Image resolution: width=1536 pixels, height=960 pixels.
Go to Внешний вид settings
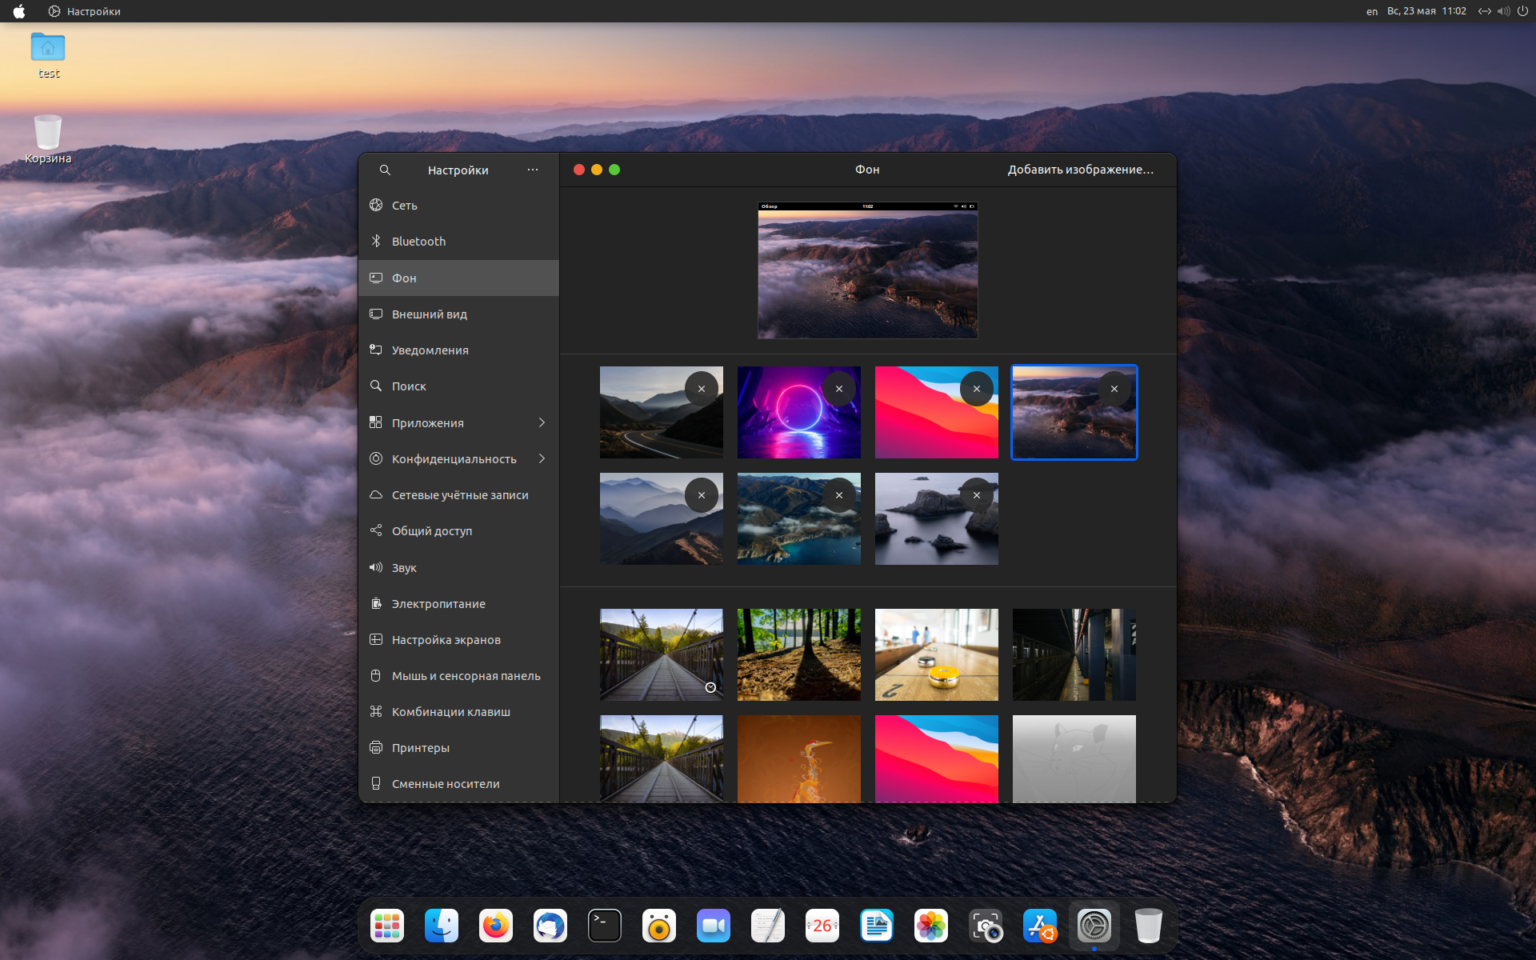(459, 314)
